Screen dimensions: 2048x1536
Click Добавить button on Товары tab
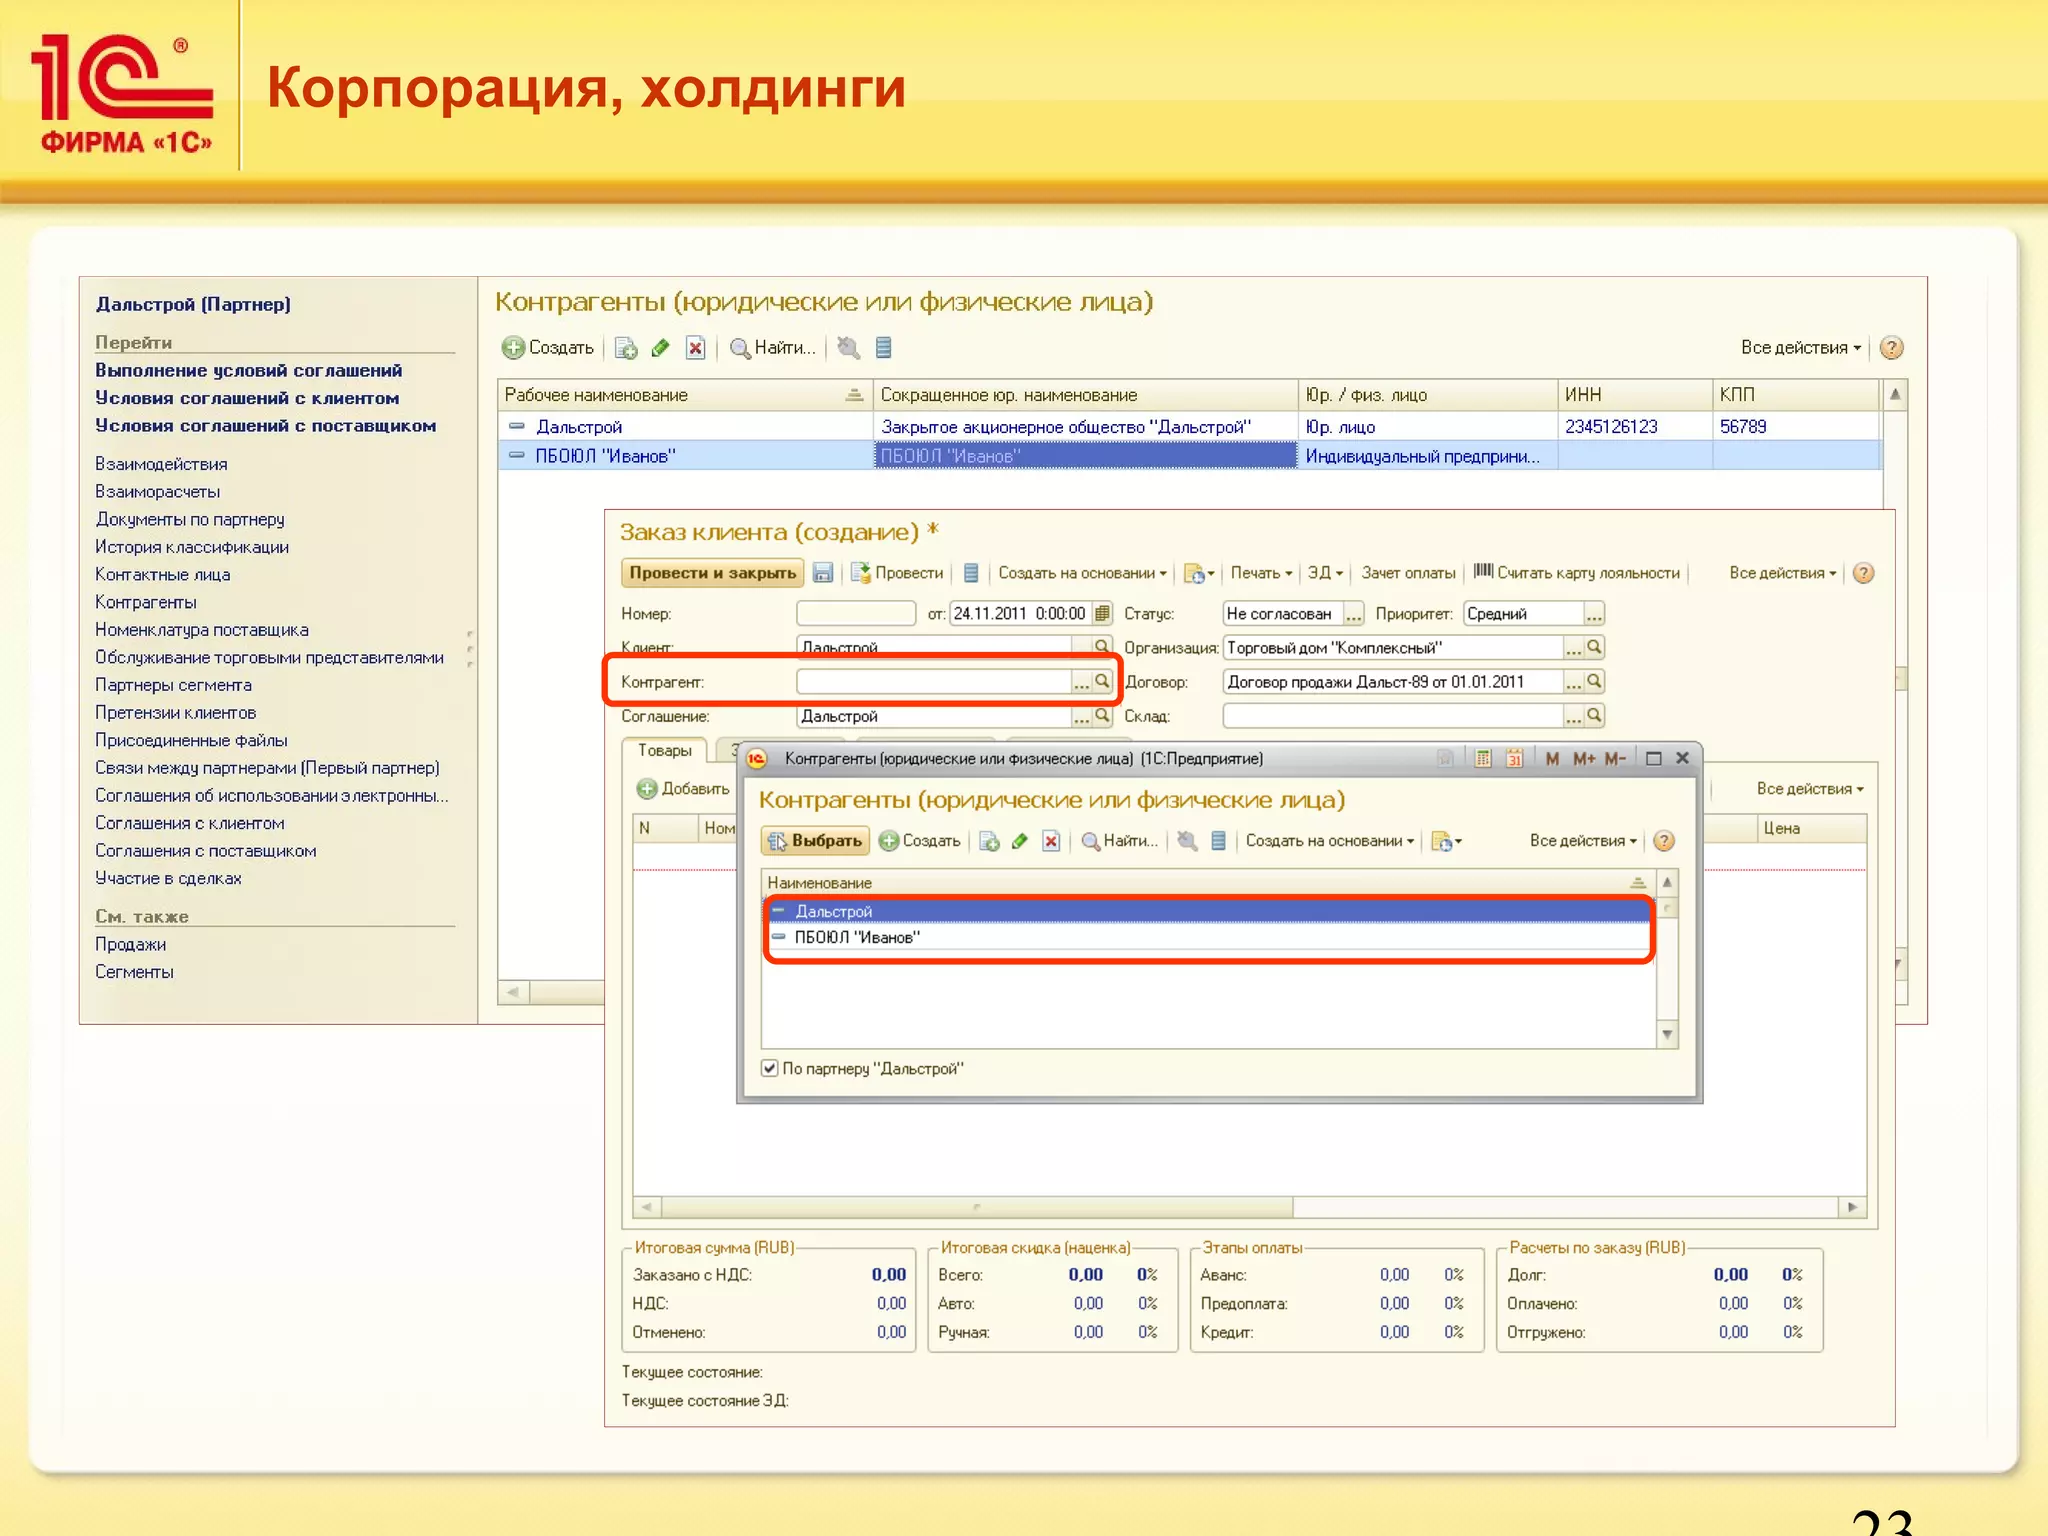[x=683, y=789]
